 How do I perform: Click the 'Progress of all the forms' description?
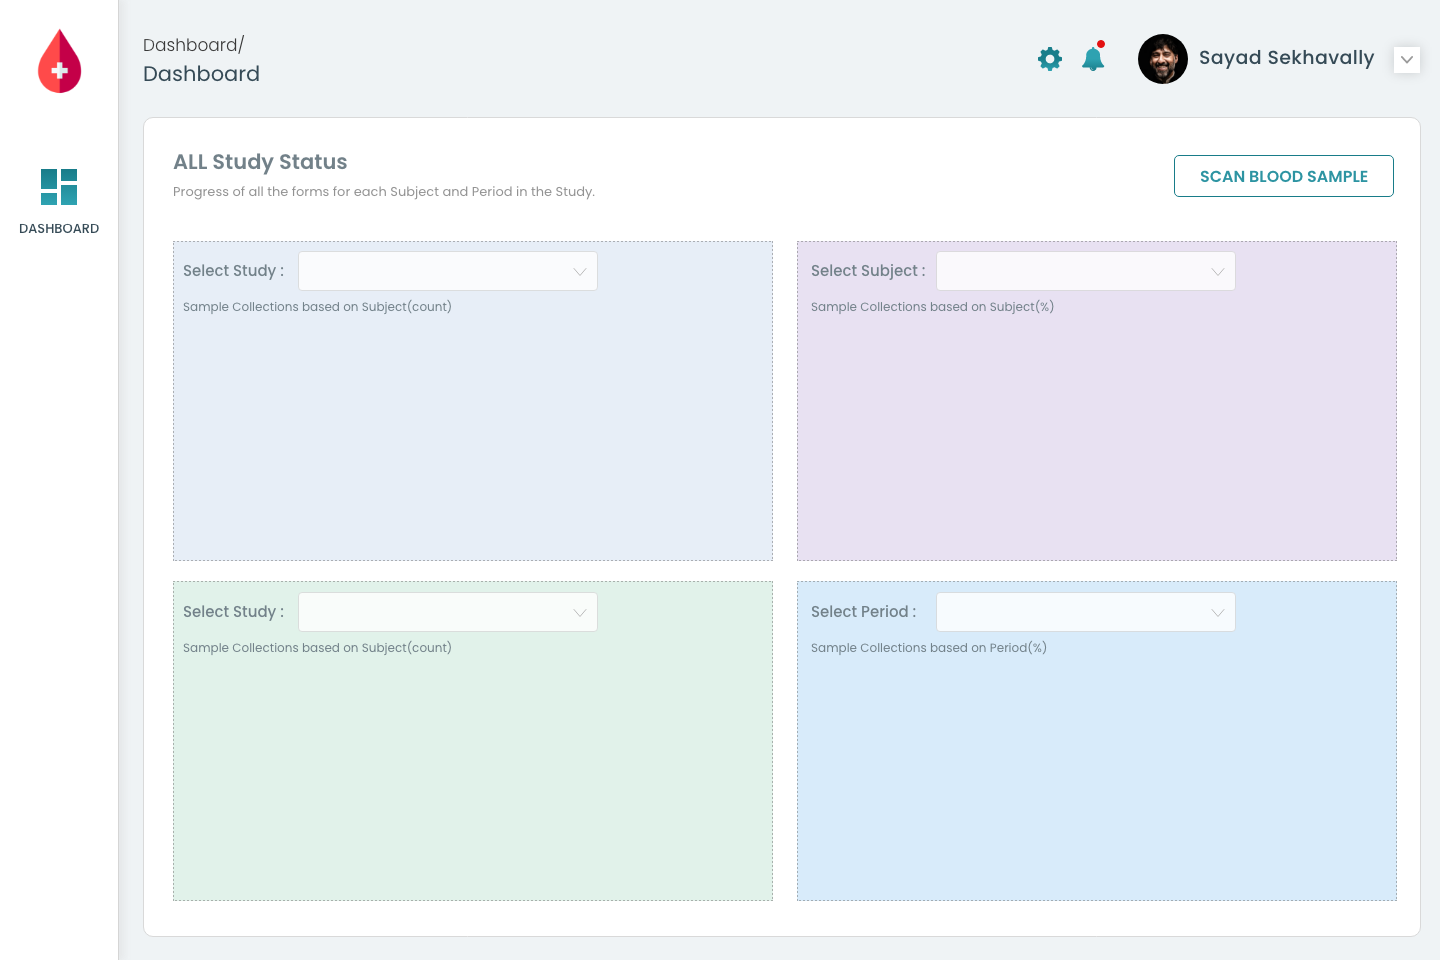tap(384, 192)
